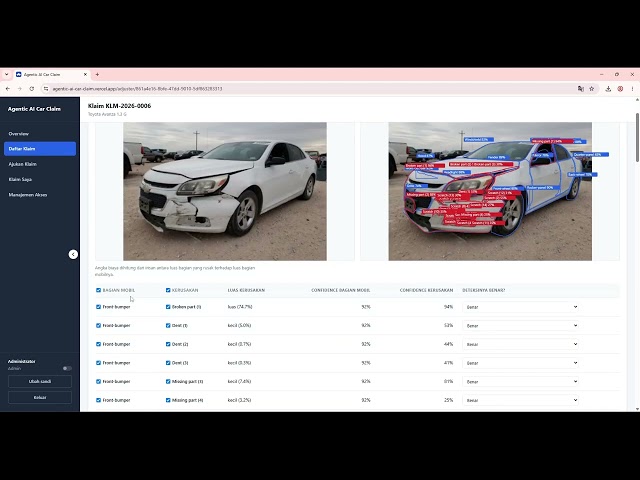Open the browser three-dot menu
The image size is (640, 480).
[632, 89]
